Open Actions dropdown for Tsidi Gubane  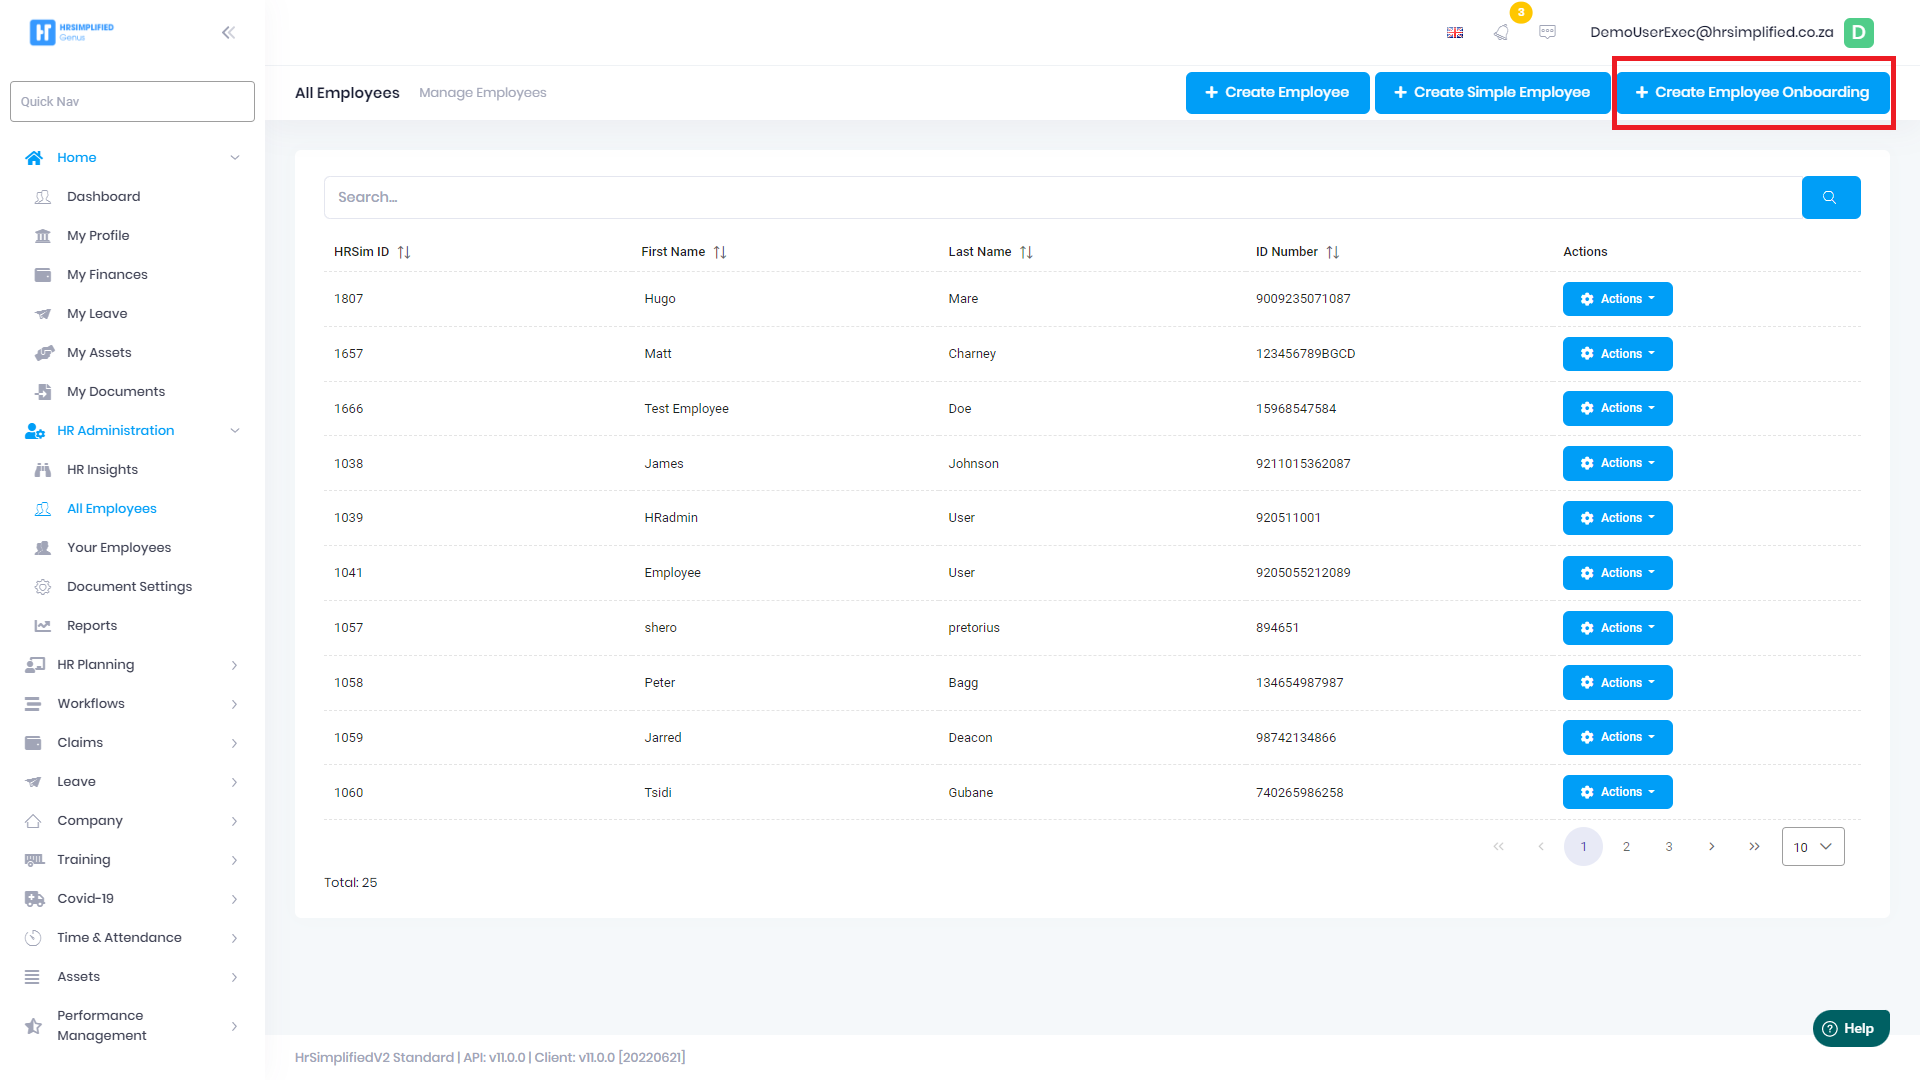click(x=1617, y=792)
